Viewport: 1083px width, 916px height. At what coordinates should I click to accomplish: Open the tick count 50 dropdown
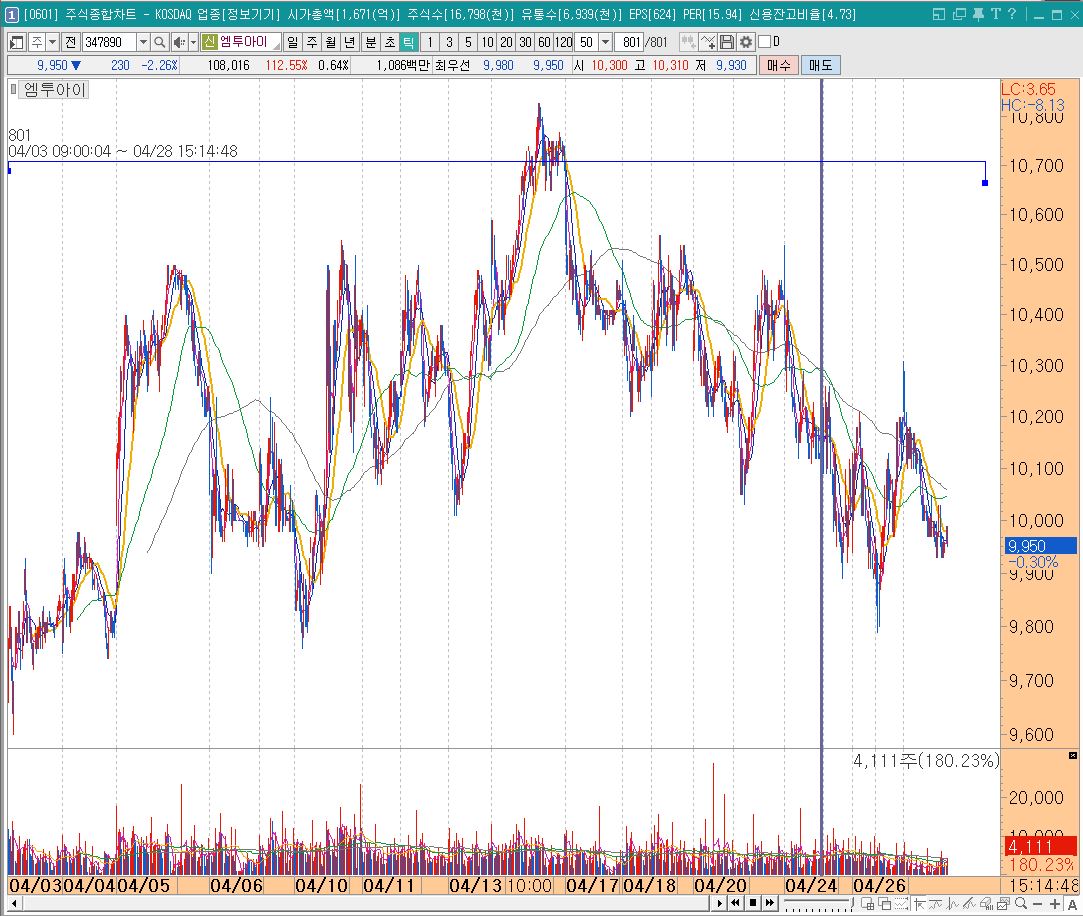pos(605,42)
